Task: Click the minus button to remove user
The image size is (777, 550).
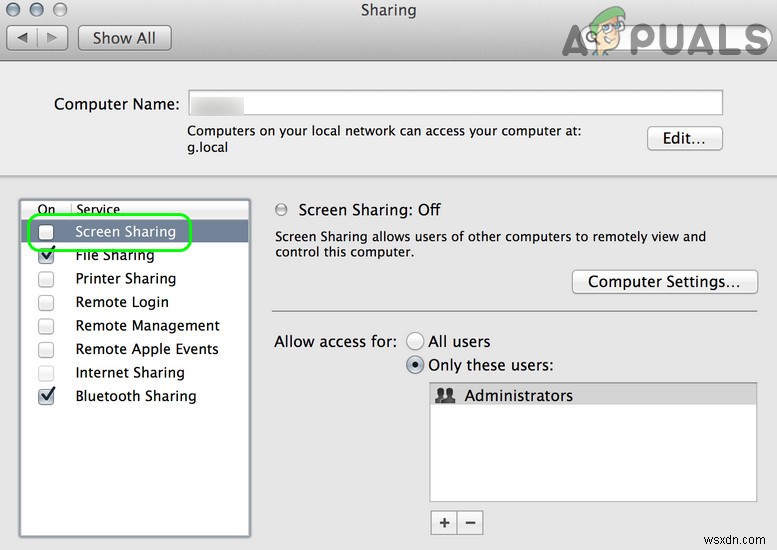Action: click(x=470, y=522)
